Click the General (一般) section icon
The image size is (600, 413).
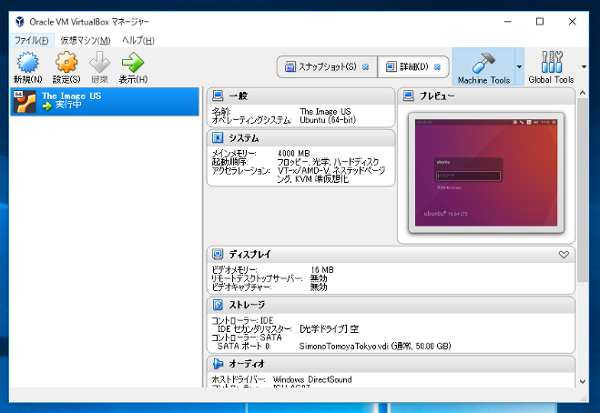click(x=217, y=95)
